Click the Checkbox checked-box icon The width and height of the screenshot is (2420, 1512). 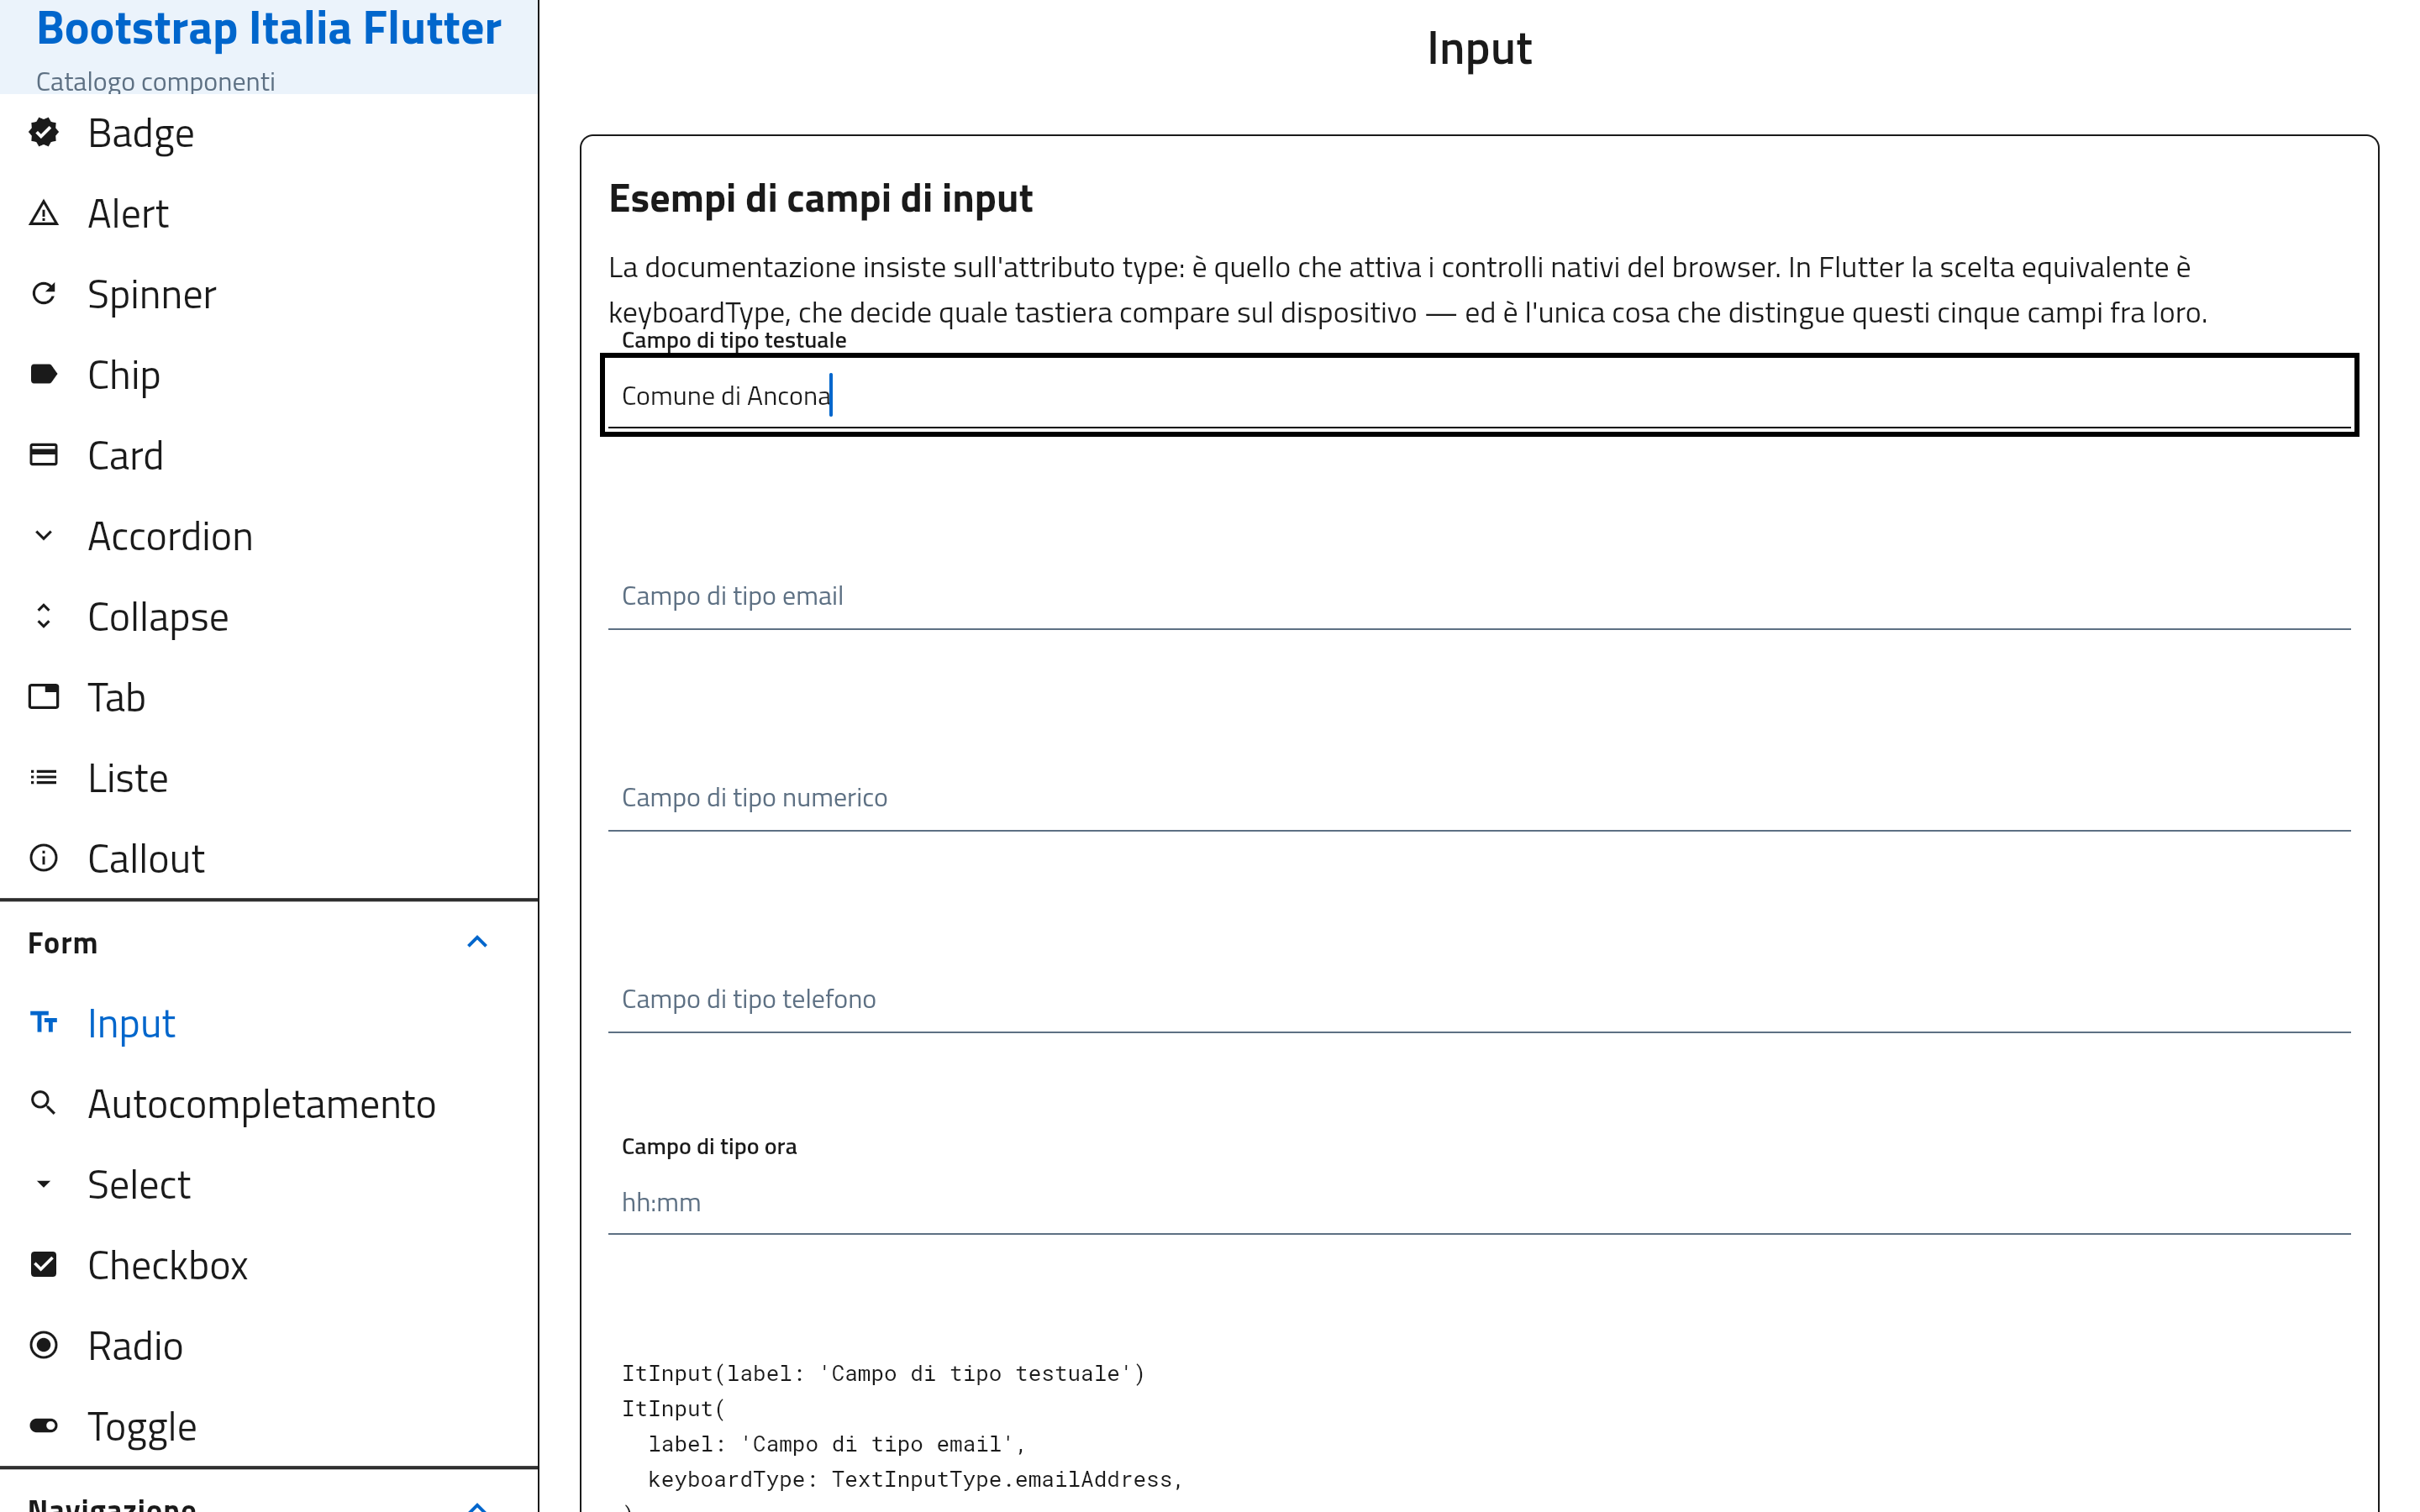(43, 1264)
